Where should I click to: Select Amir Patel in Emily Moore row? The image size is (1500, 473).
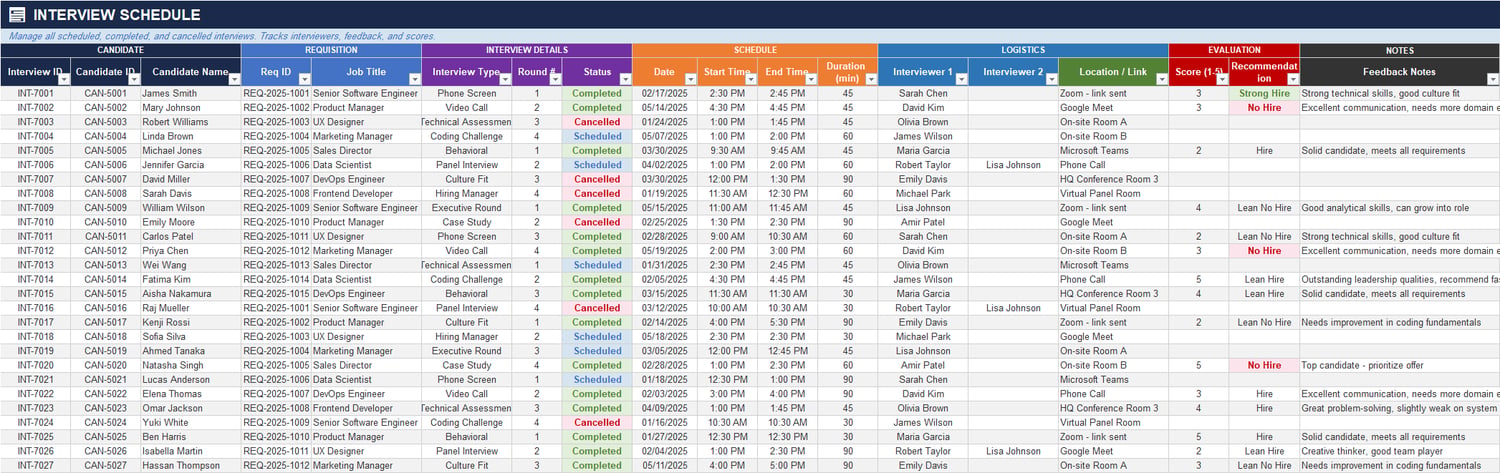(923, 222)
